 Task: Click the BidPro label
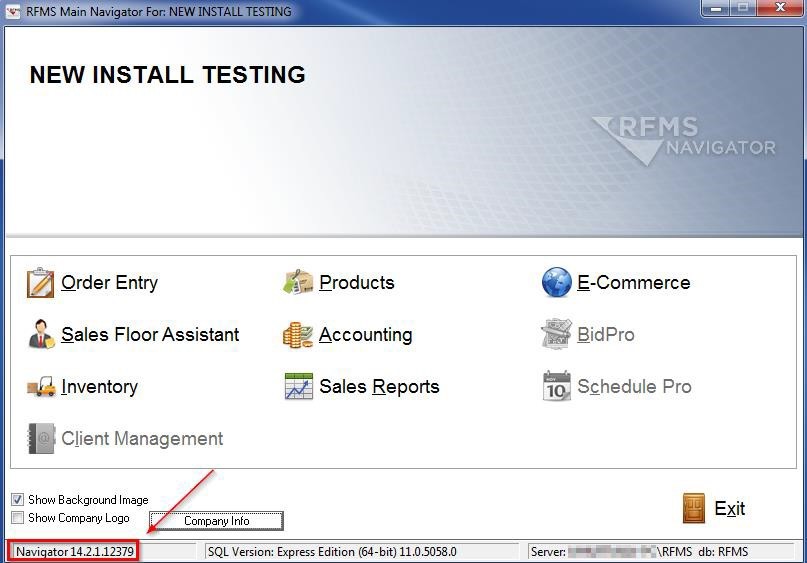point(606,335)
